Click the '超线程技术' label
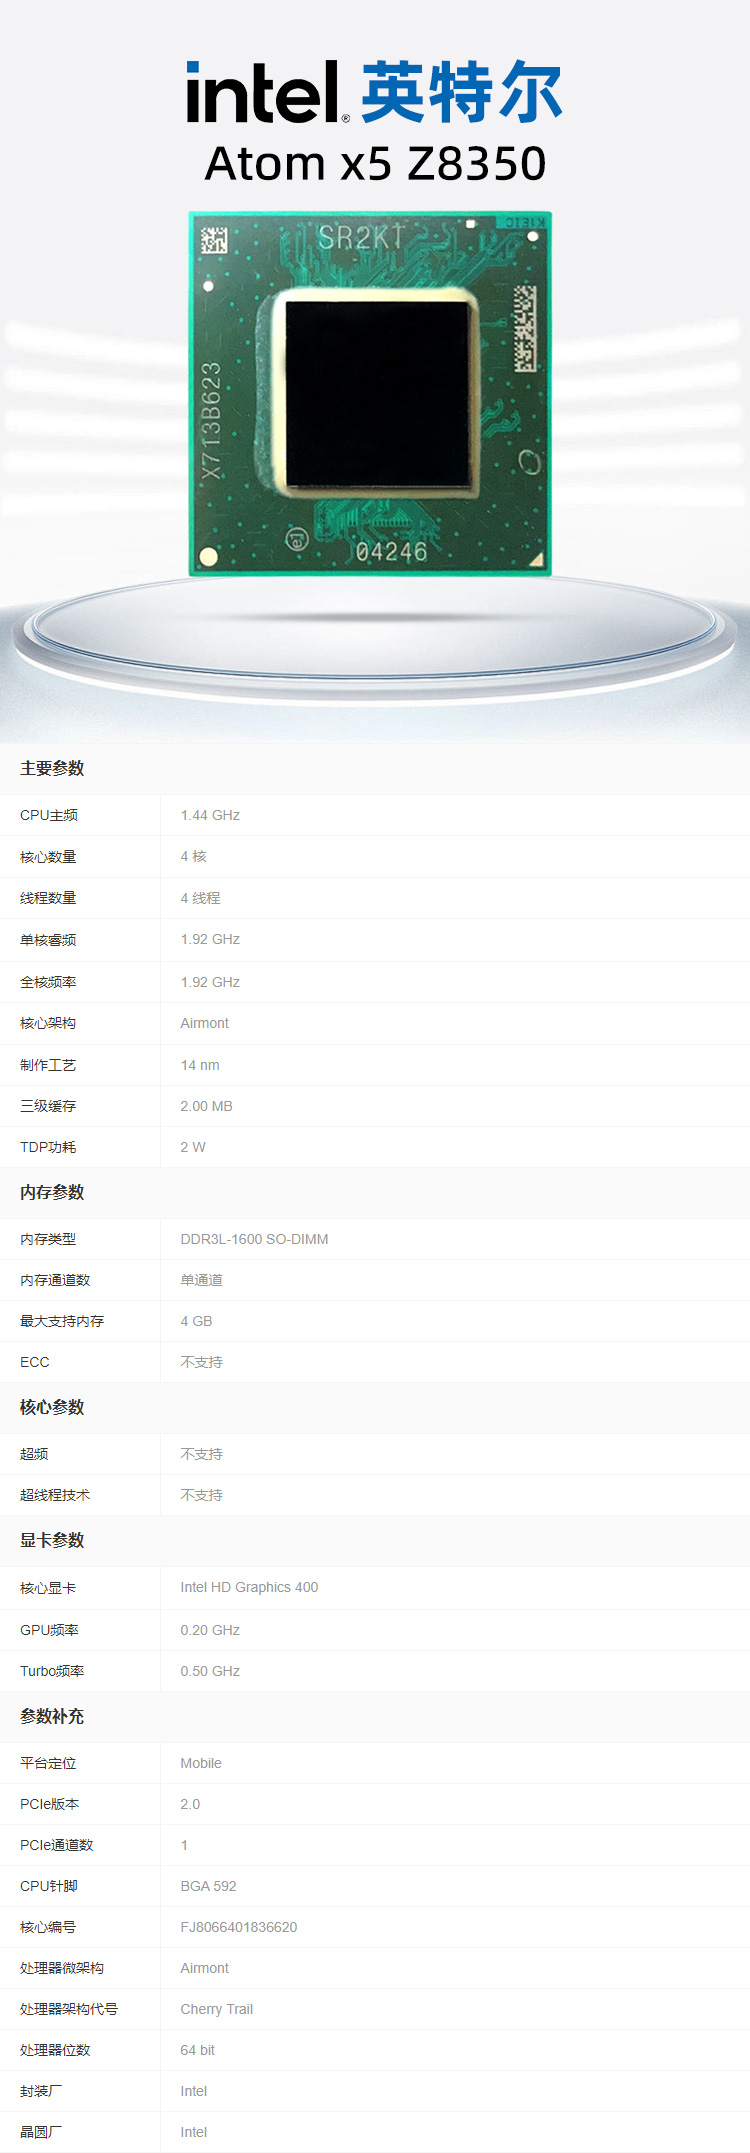Screen dimensions: 750x2153 55,1495
